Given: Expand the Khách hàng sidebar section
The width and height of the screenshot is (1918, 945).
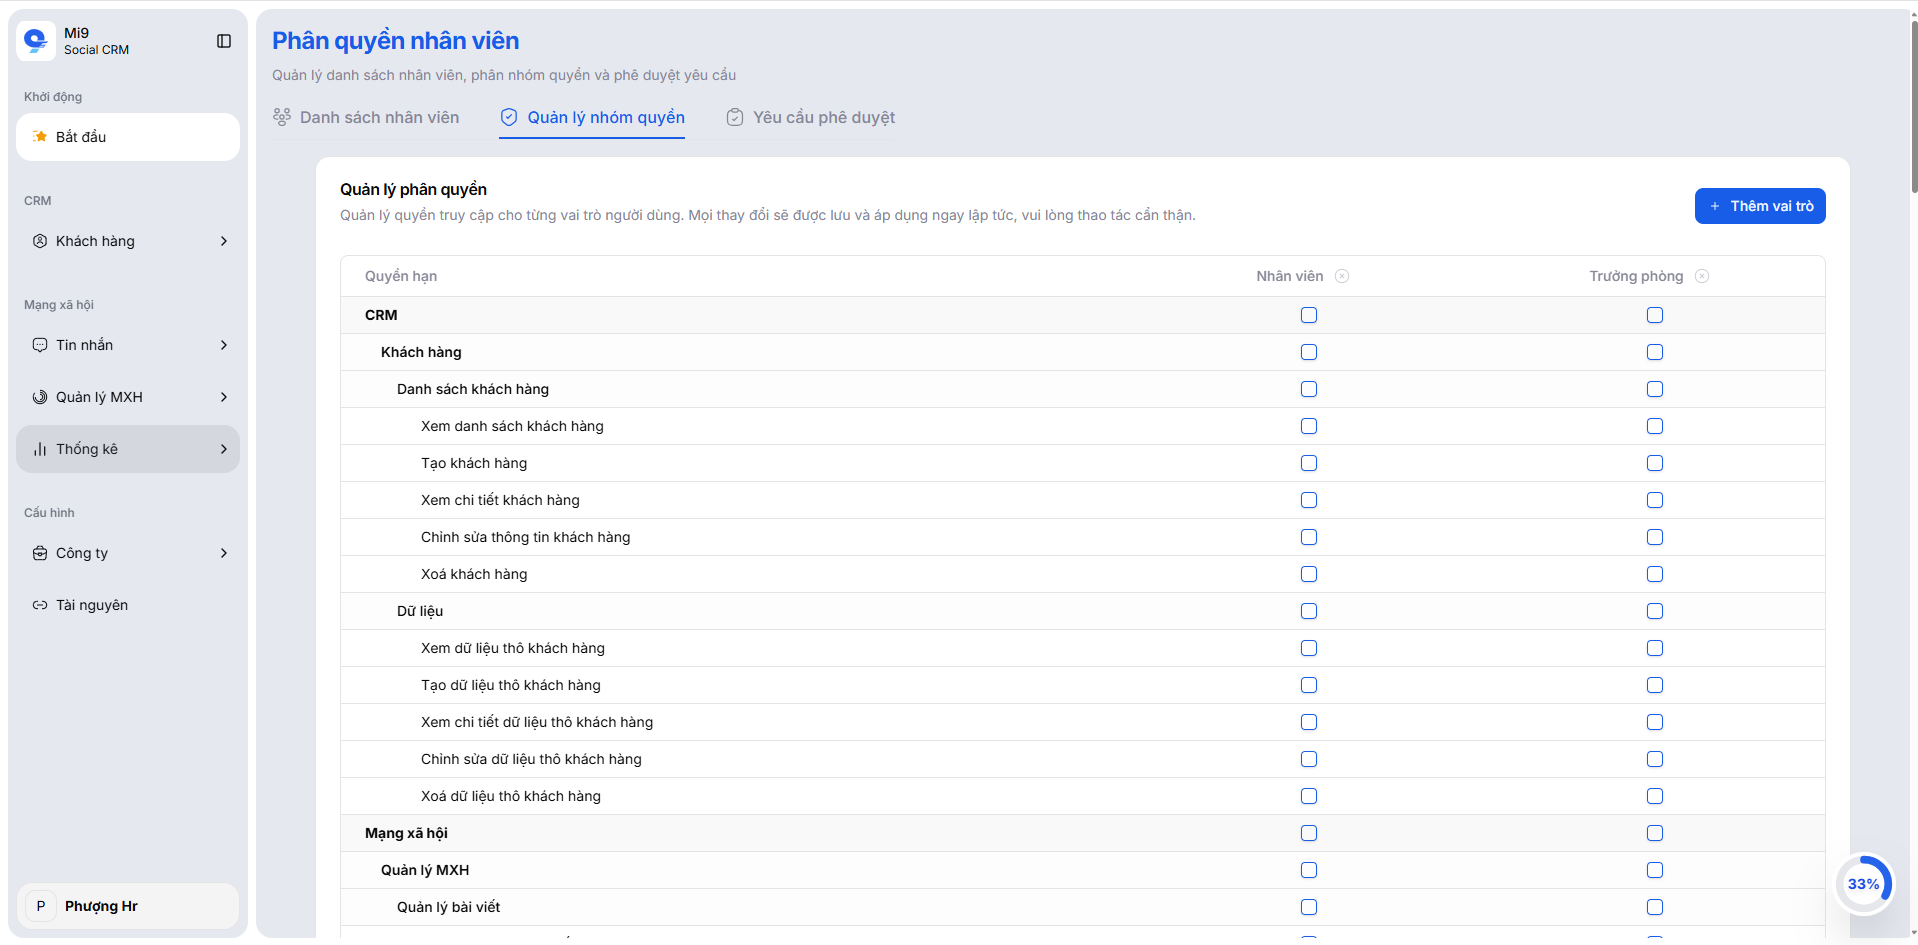Looking at the screenshot, I should click(224, 241).
